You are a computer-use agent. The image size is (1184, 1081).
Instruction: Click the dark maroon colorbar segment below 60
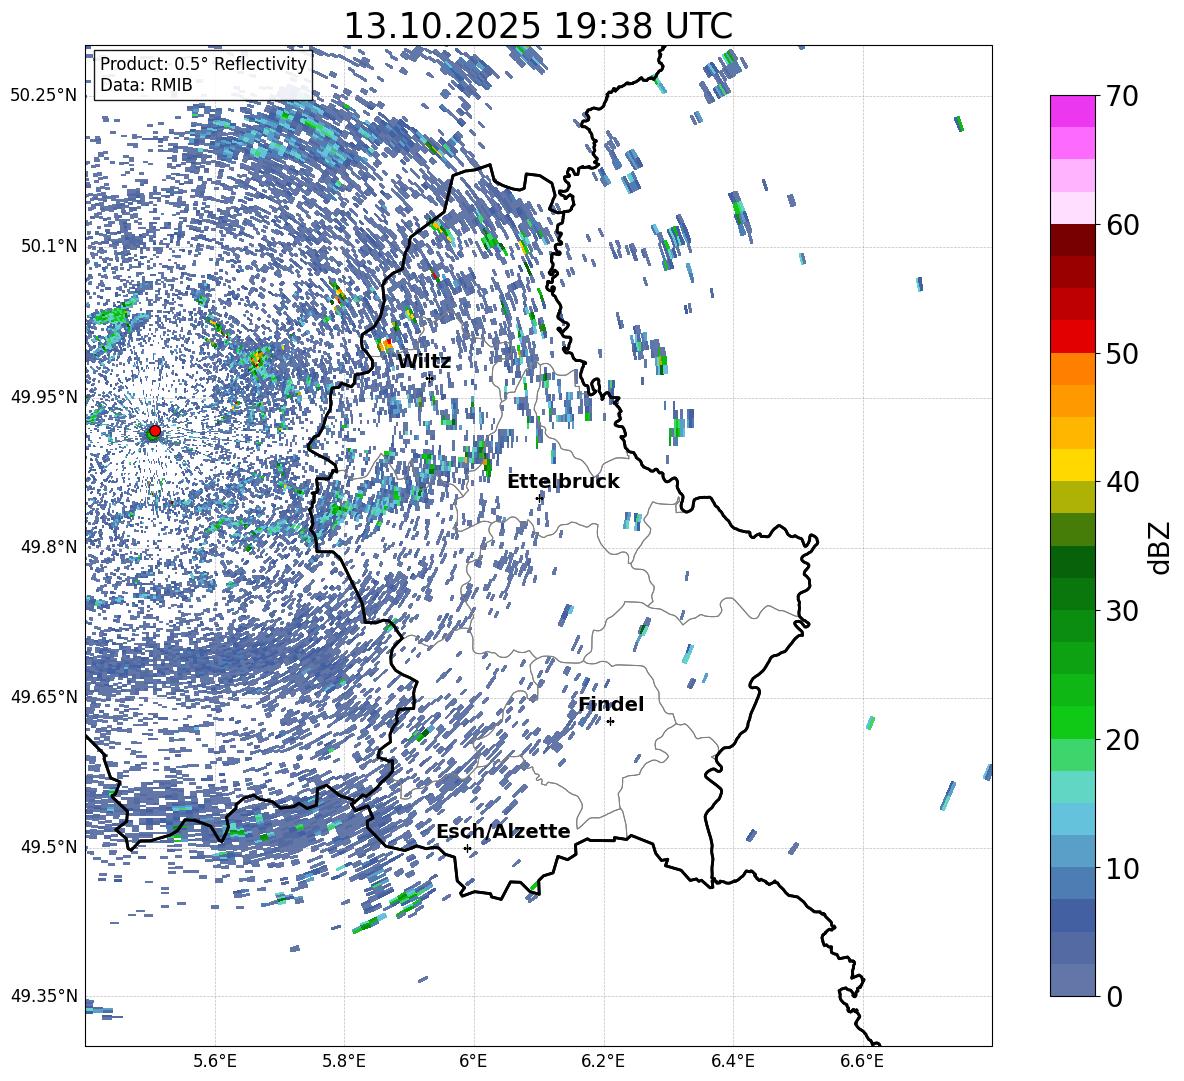pos(1072,240)
